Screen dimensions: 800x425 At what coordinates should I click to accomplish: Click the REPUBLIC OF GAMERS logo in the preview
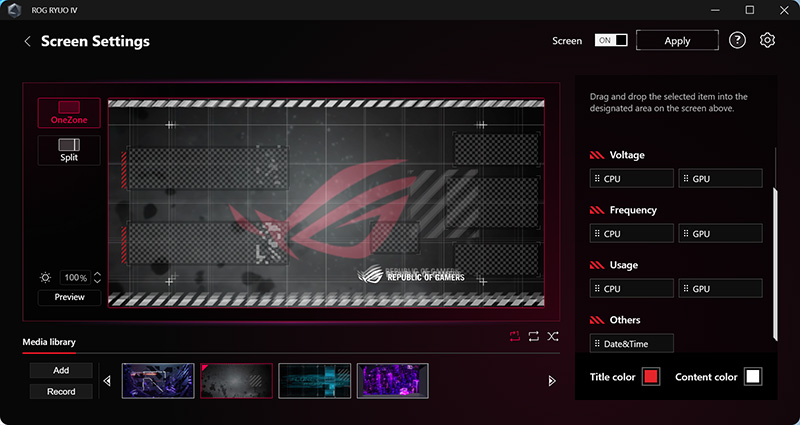411,274
